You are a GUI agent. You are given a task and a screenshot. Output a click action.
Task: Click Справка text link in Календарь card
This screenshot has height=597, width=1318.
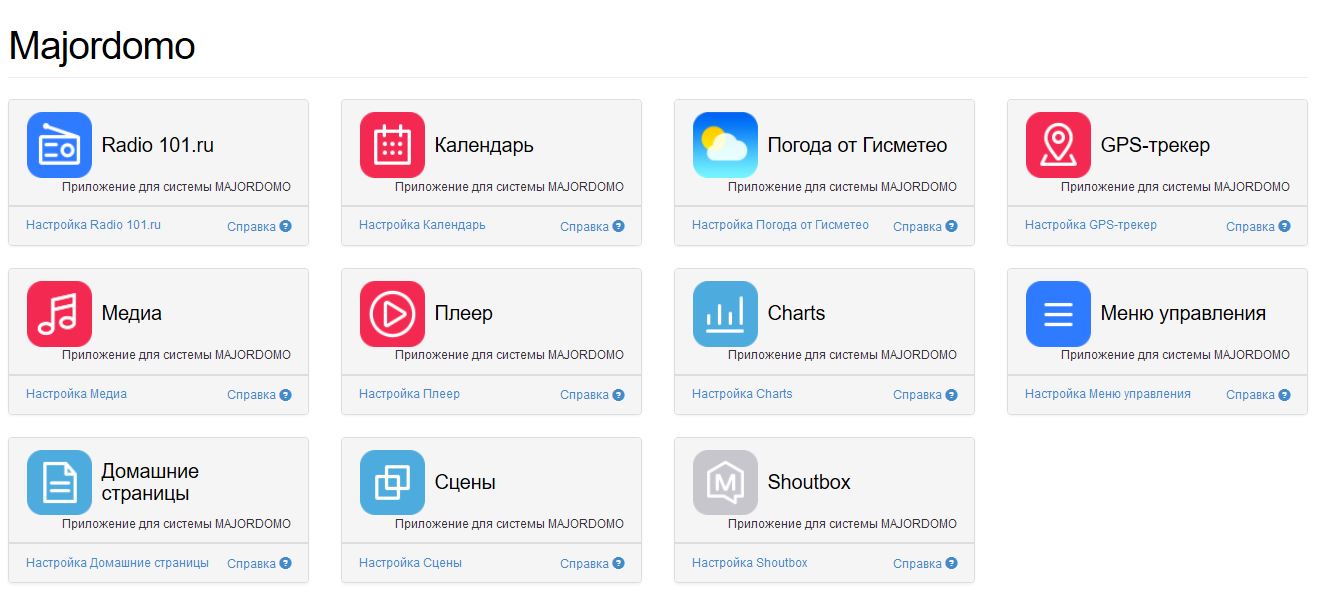(584, 227)
